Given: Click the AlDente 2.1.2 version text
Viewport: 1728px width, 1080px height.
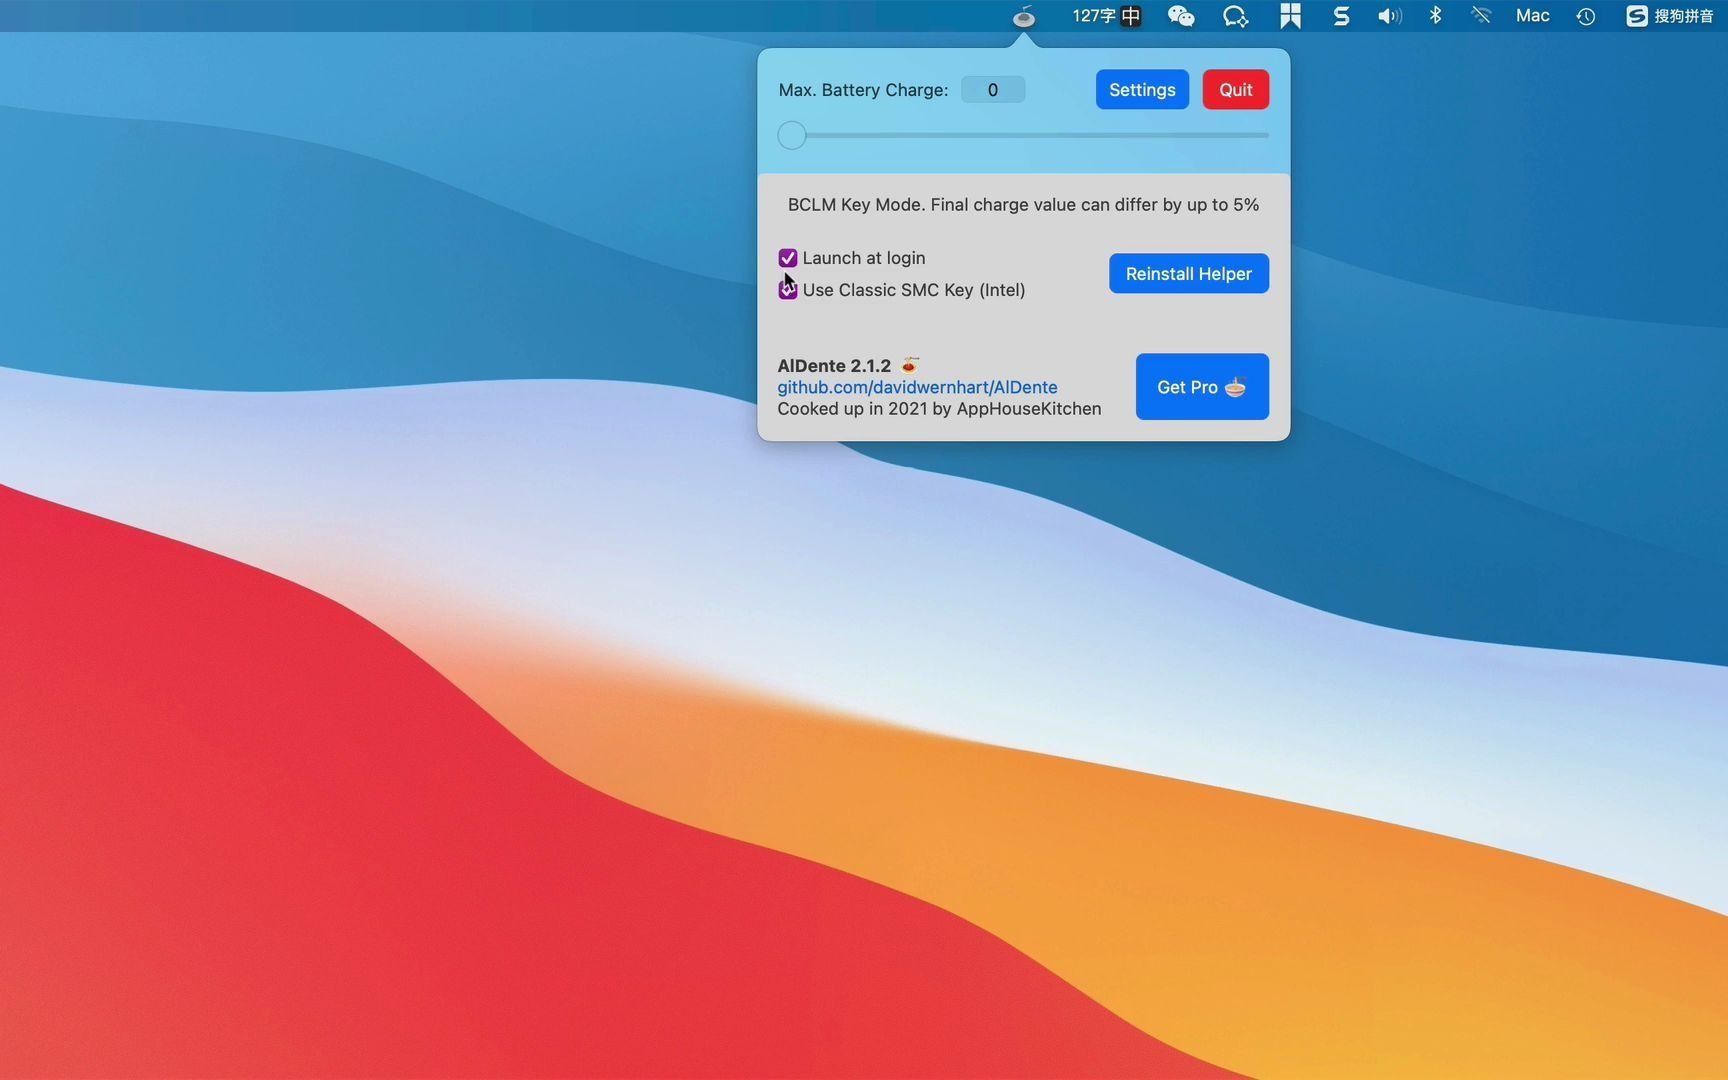Looking at the screenshot, I should tap(834, 365).
